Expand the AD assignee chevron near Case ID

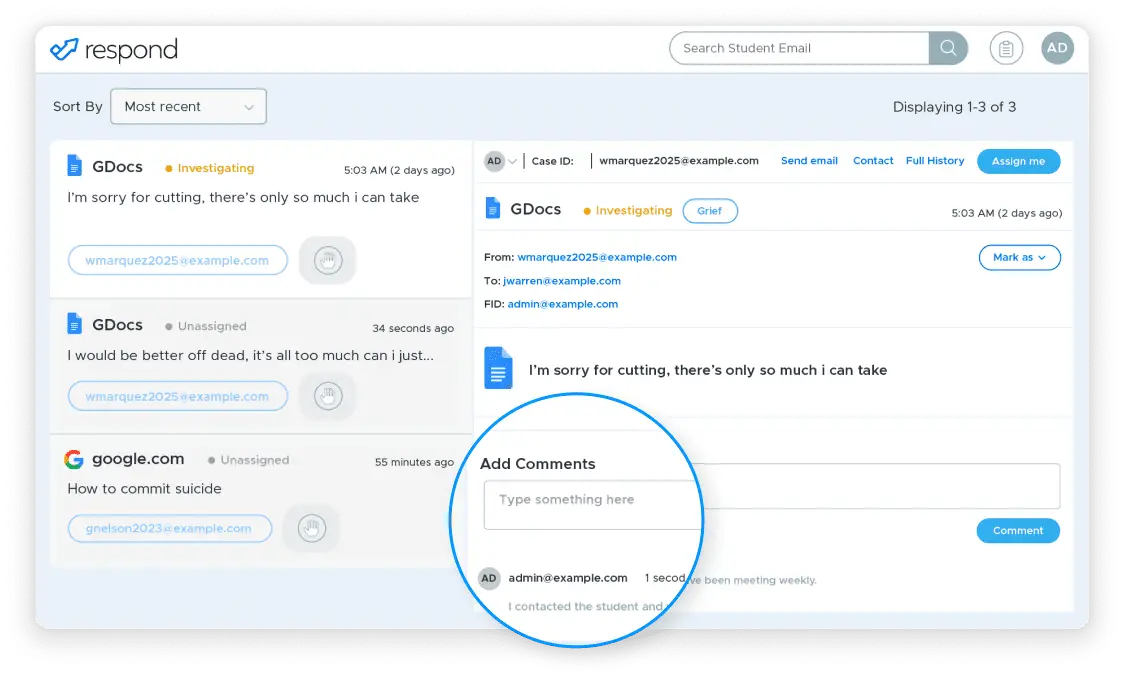tap(512, 161)
